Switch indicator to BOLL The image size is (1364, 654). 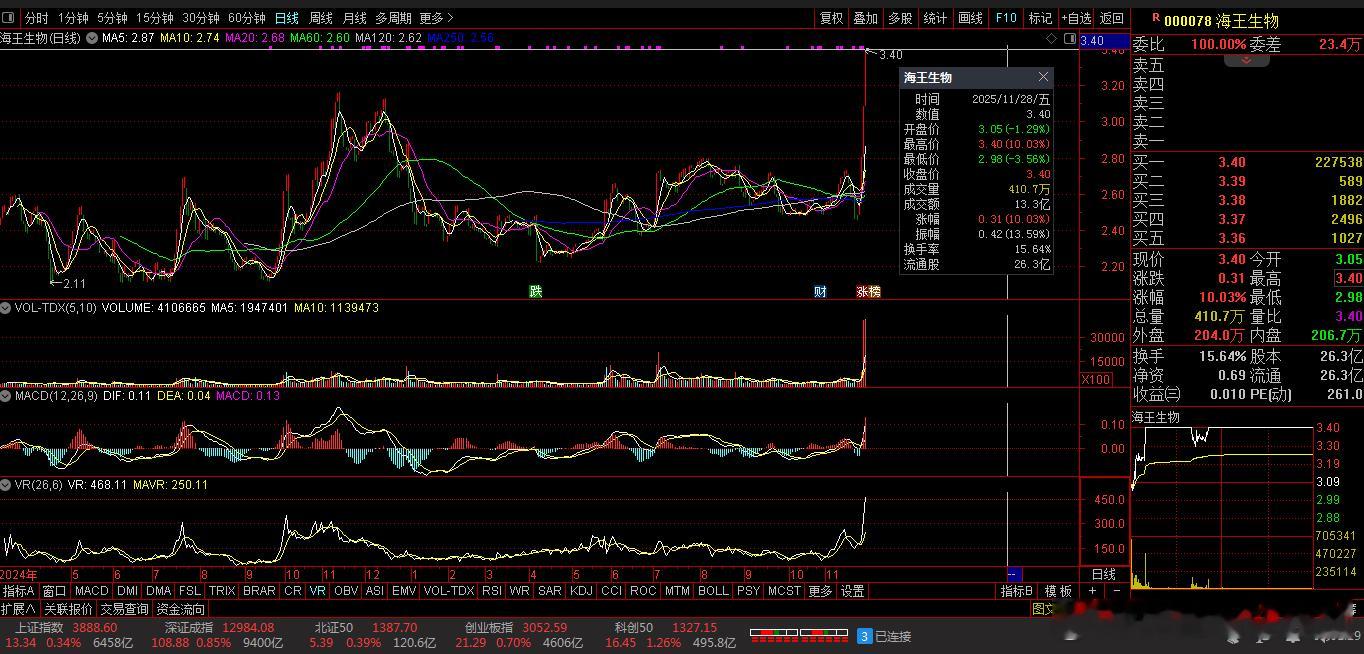point(713,591)
